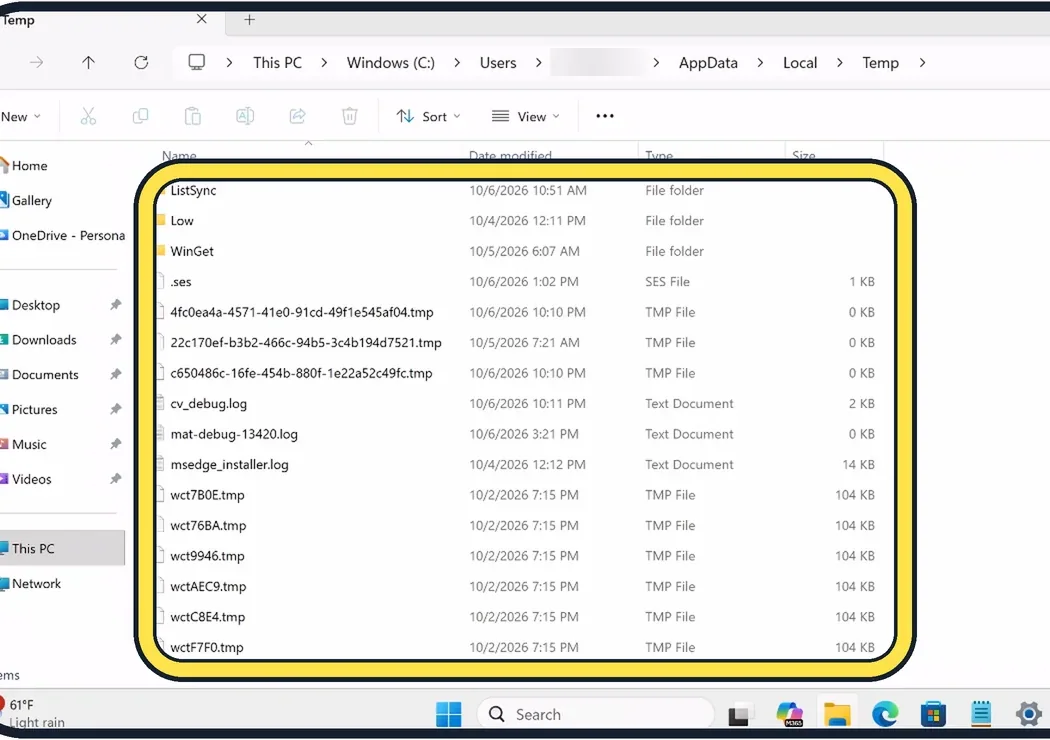Open the Sort dropdown

pyautogui.click(x=428, y=117)
